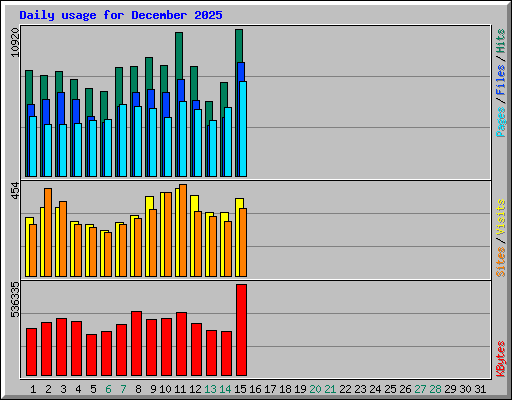Viewport: 512px width, 400px height.
Task: Click the tall red KBytes bar for day 15
Action: (241, 330)
